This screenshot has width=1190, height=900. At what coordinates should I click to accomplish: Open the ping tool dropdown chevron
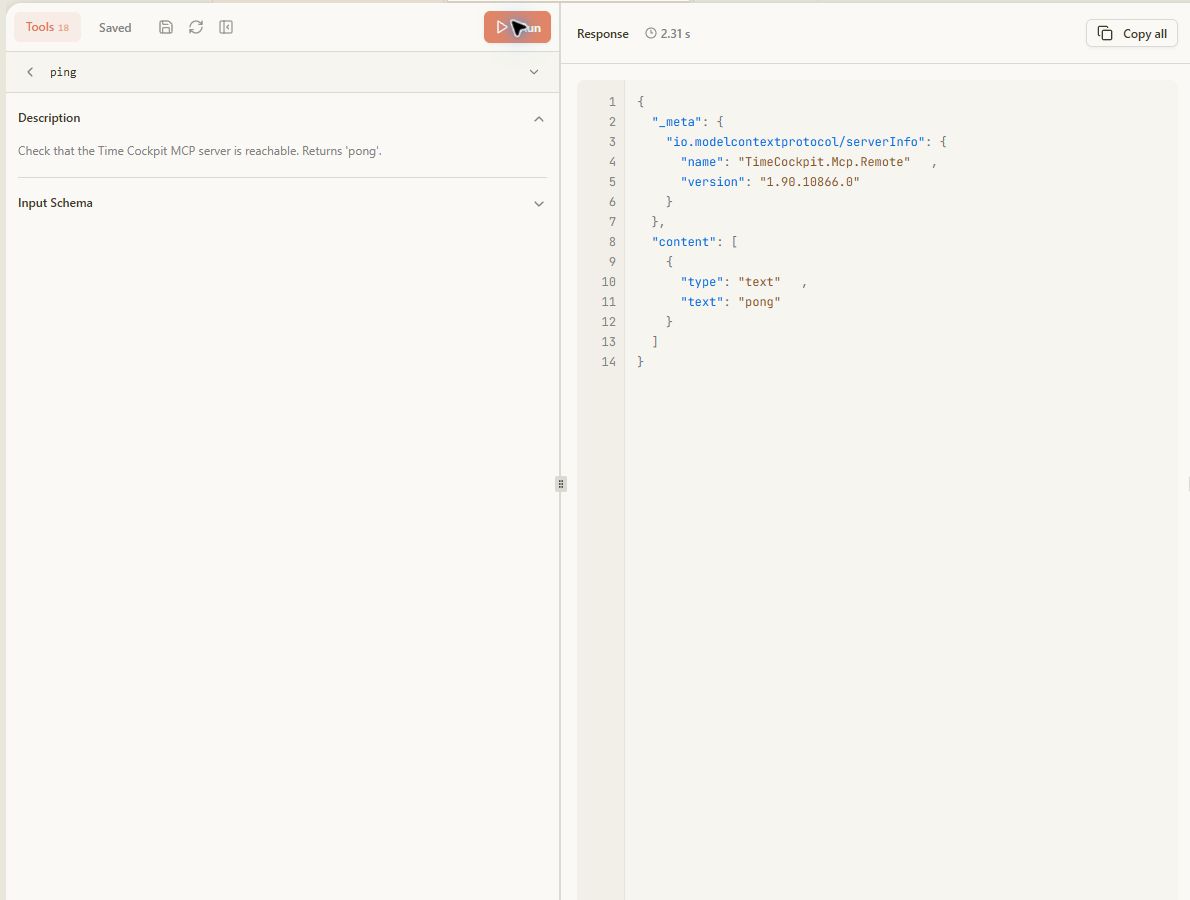(x=534, y=72)
